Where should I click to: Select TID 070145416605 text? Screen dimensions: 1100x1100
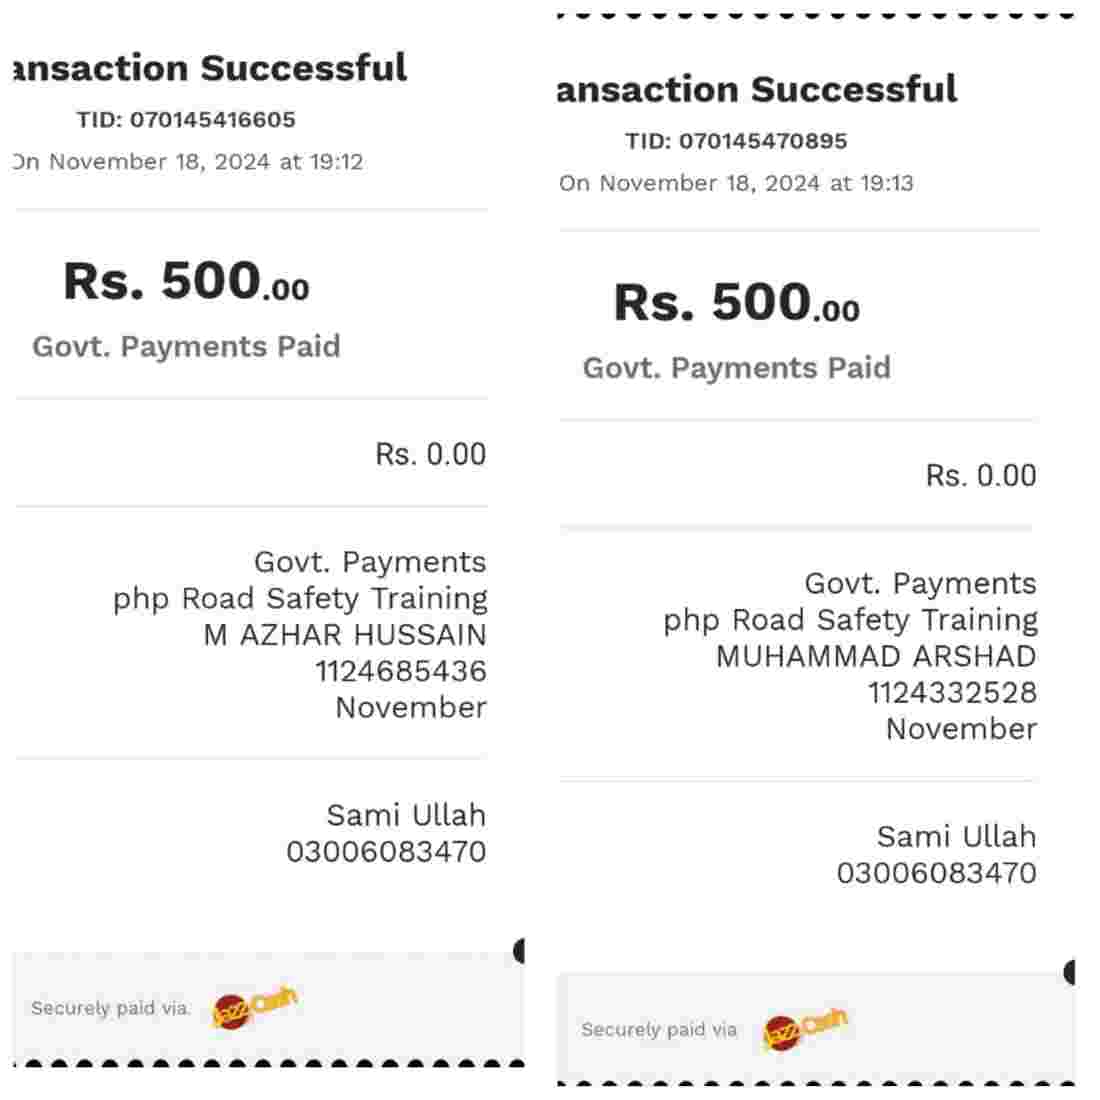click(186, 120)
